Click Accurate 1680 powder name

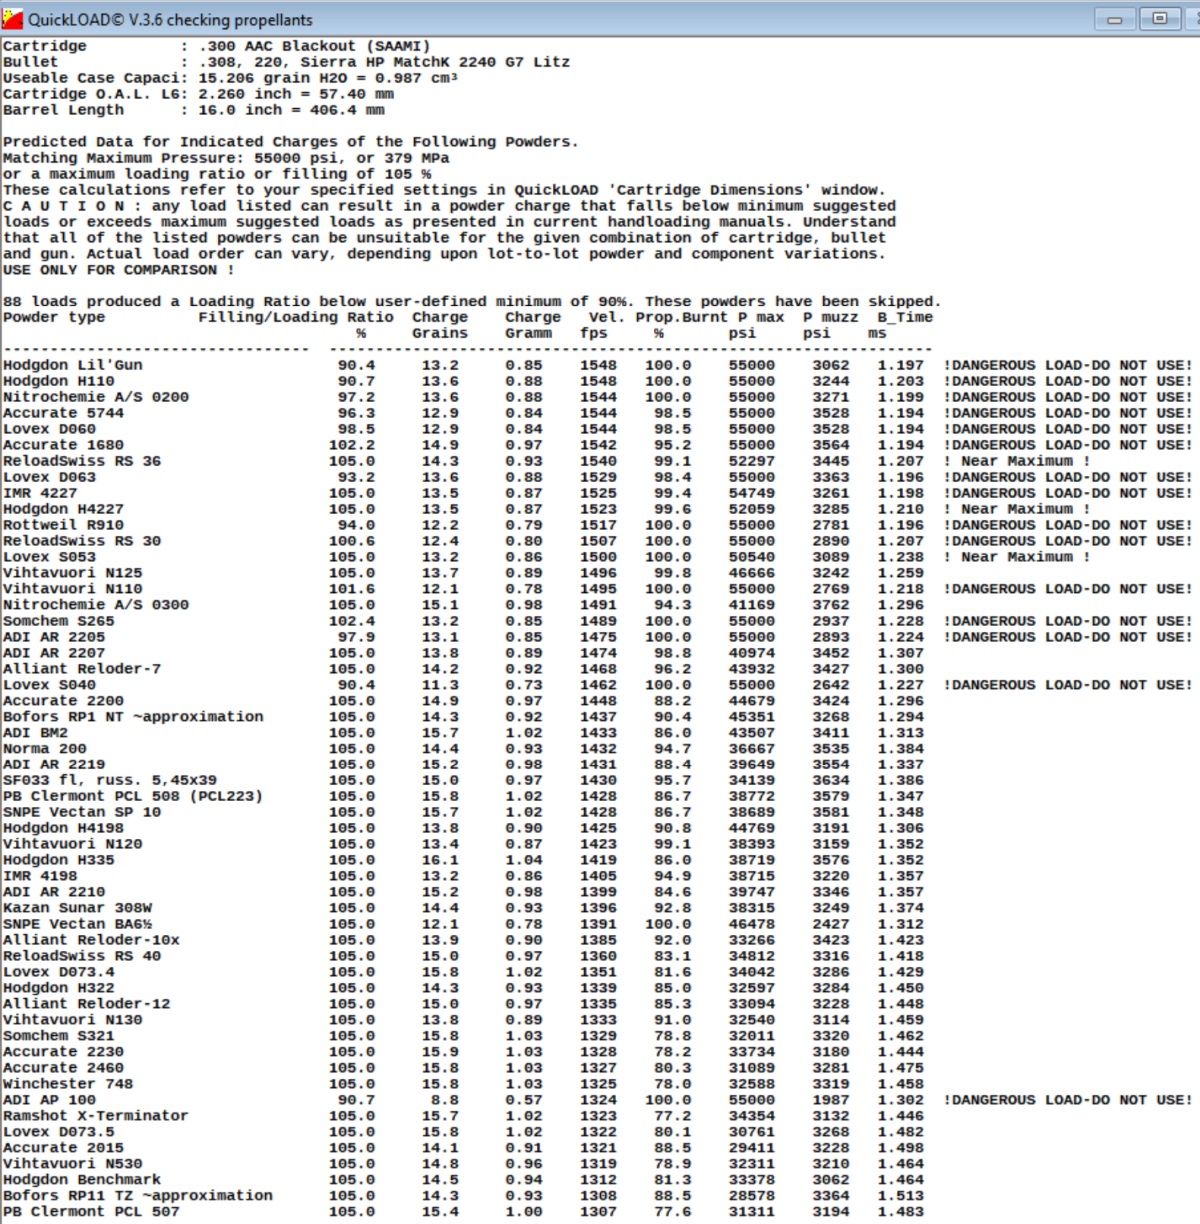coord(63,445)
